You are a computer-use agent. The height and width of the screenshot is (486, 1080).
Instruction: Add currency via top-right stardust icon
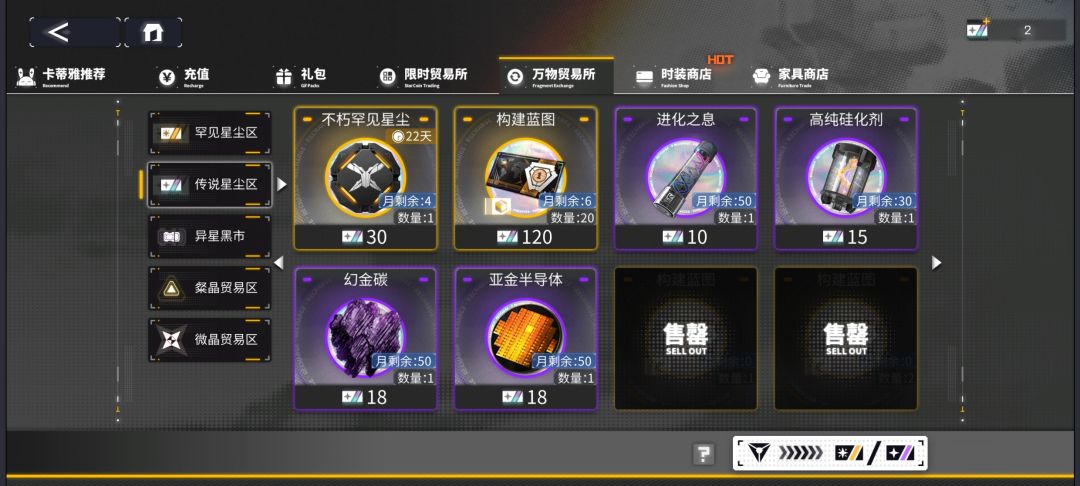[x=978, y=29]
